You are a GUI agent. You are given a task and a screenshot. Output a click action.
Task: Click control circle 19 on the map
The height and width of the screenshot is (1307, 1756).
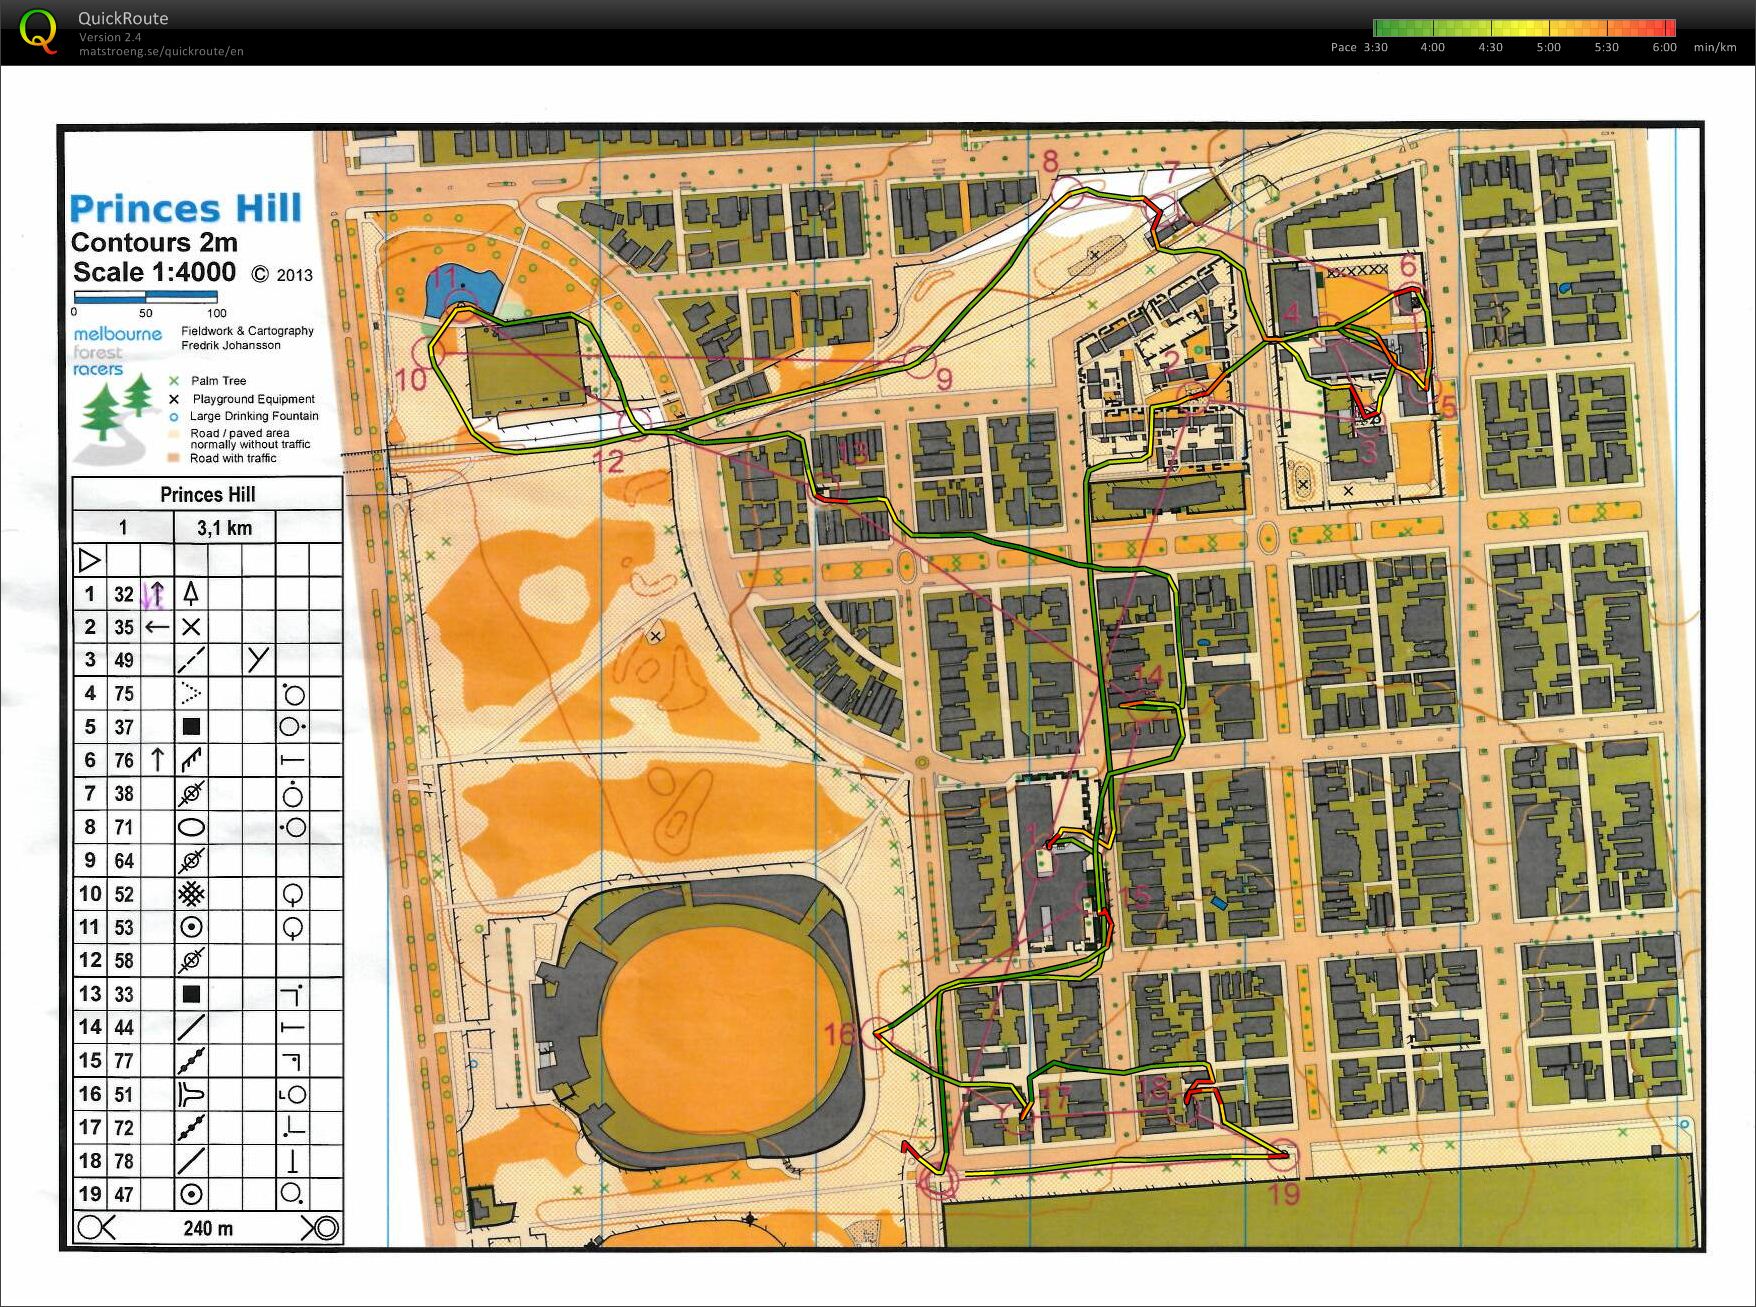coord(1283,1157)
